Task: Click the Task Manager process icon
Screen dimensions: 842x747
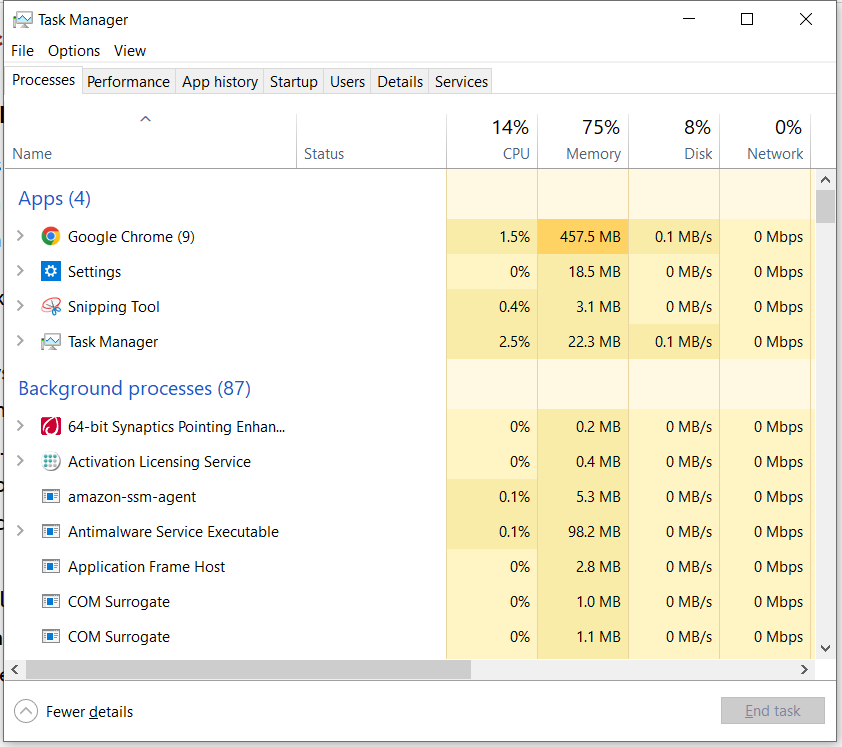Action: pyautogui.click(x=51, y=342)
